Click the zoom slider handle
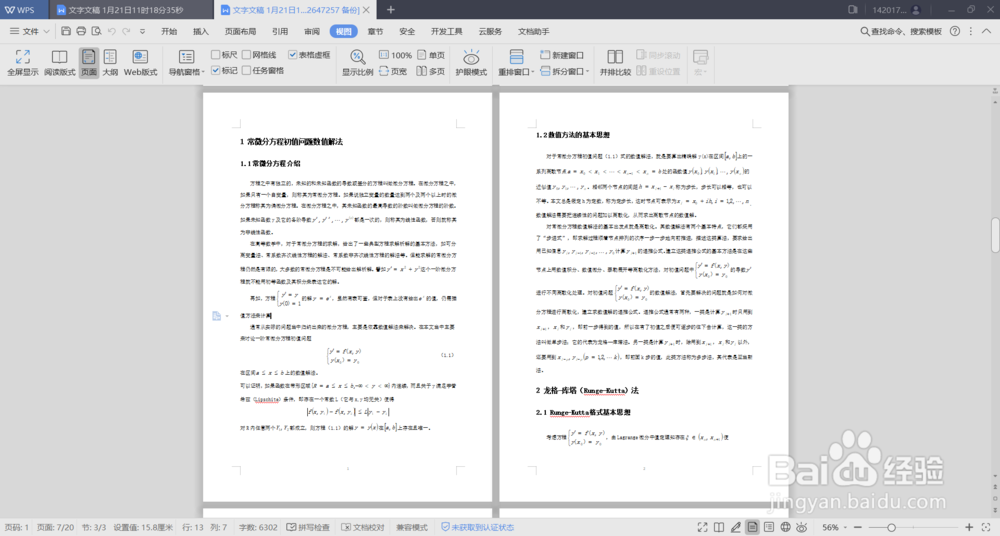Viewport: 1000px width, 536px height. 891,527
